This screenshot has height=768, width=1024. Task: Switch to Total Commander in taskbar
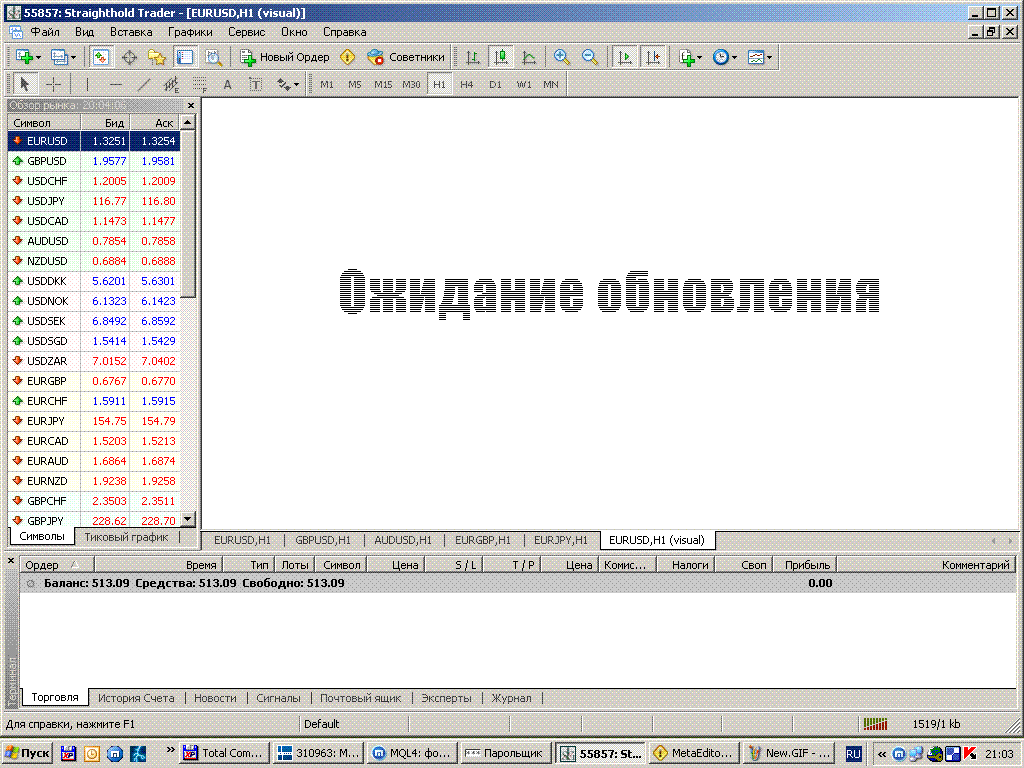click(x=224, y=753)
